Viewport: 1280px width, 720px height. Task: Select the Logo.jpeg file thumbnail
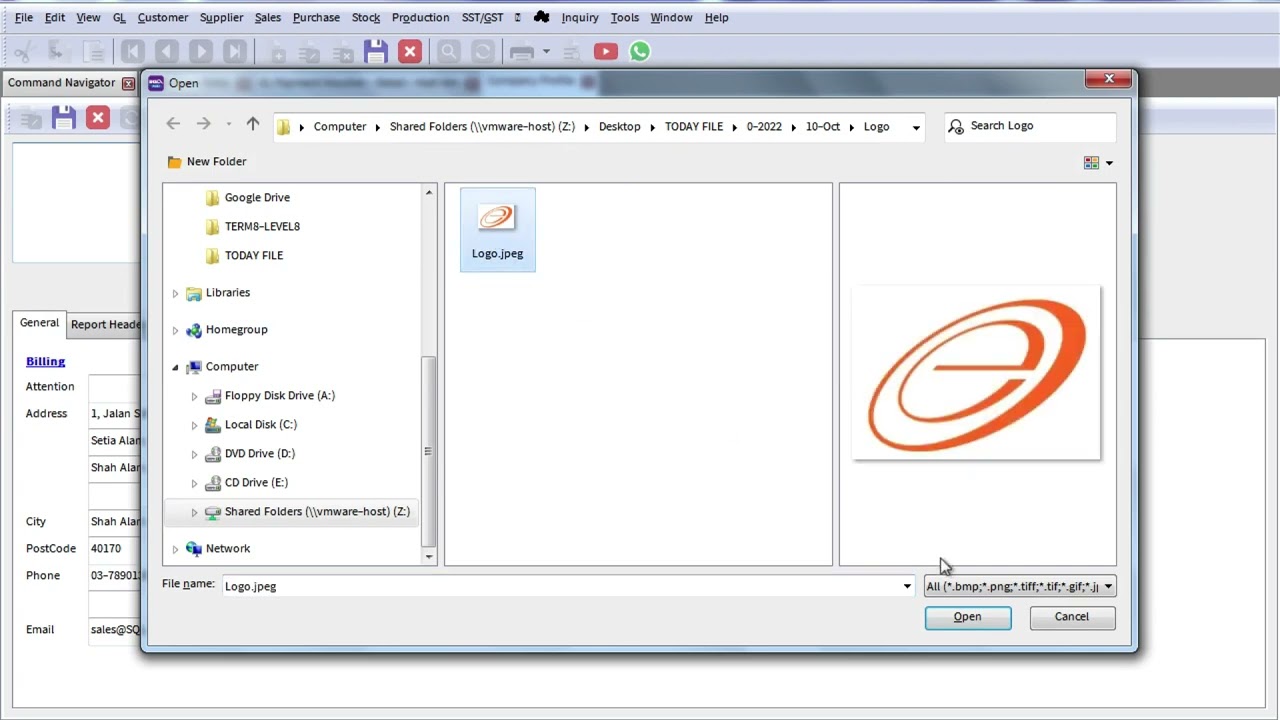(x=497, y=229)
